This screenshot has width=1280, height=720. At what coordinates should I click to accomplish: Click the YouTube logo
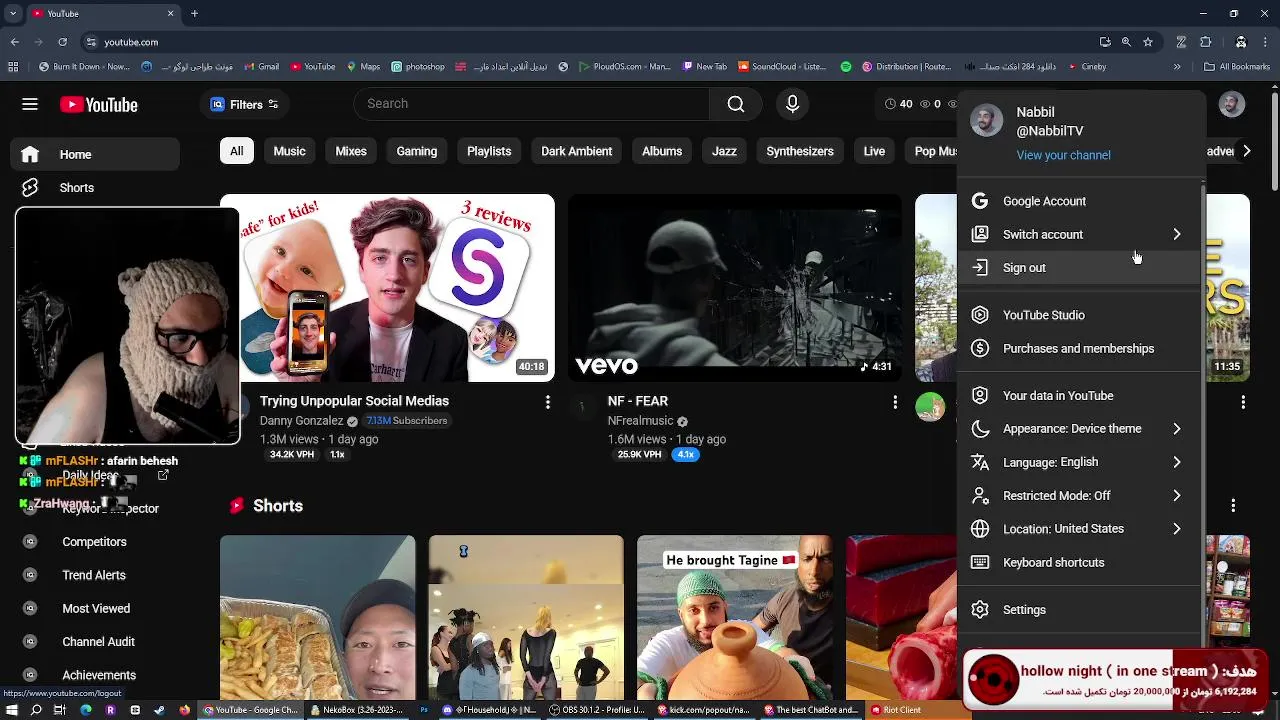pyautogui.click(x=98, y=105)
